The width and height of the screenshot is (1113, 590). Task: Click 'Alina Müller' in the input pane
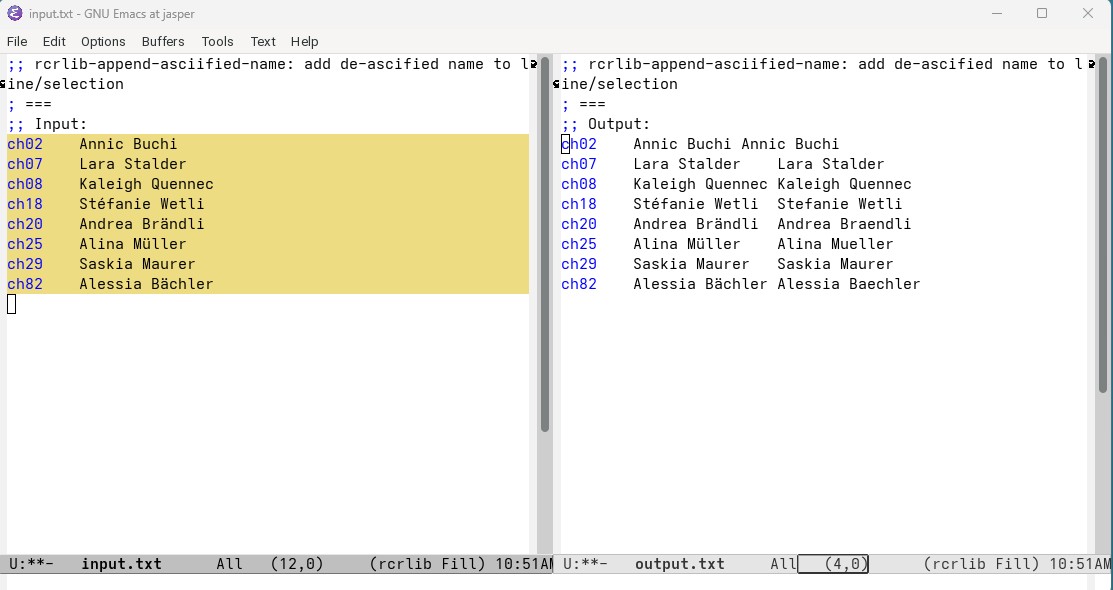(133, 244)
